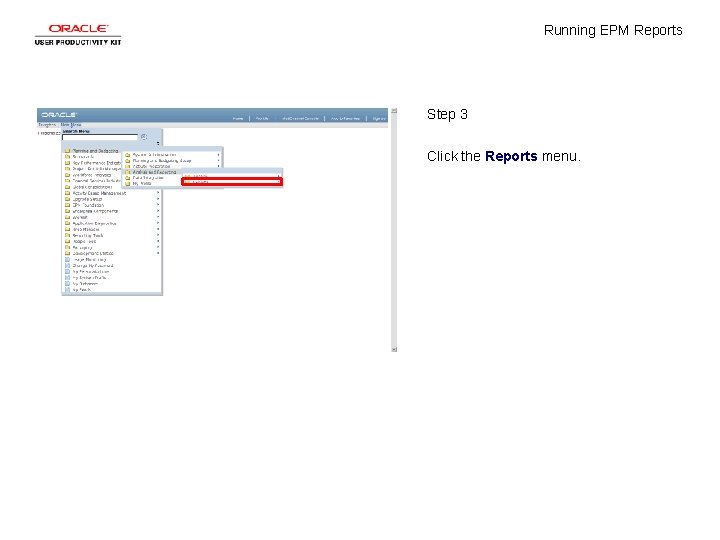Open the System Administration submenu folder

[154, 155]
